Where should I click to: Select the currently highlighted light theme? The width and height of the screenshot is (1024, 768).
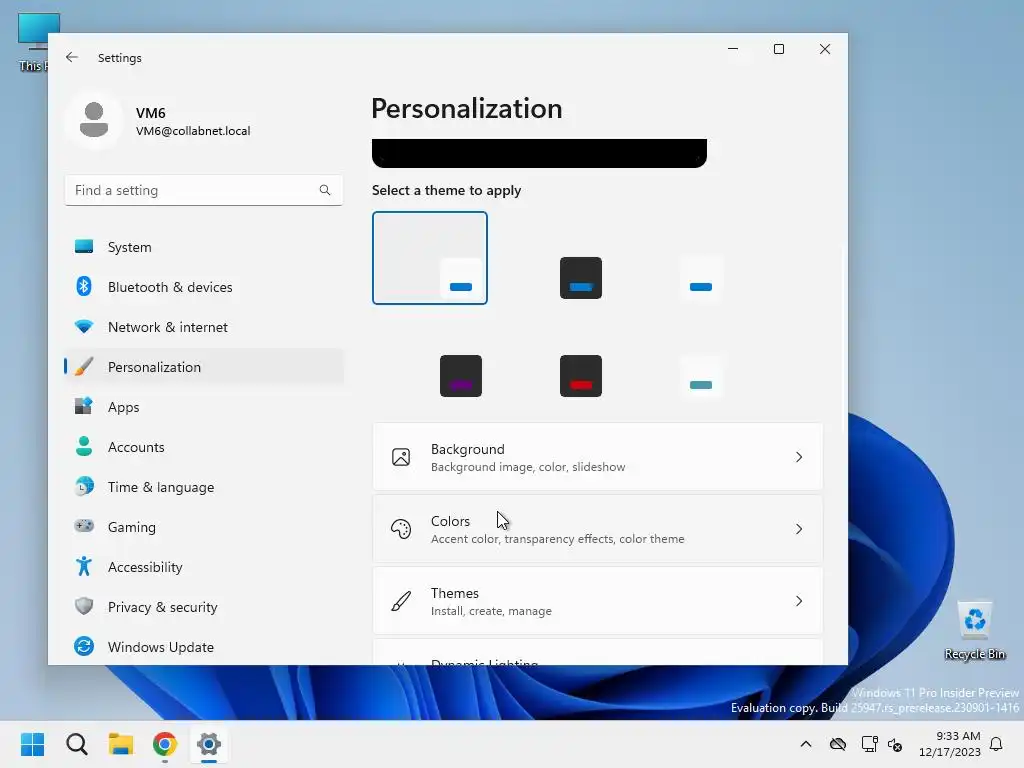click(x=430, y=258)
